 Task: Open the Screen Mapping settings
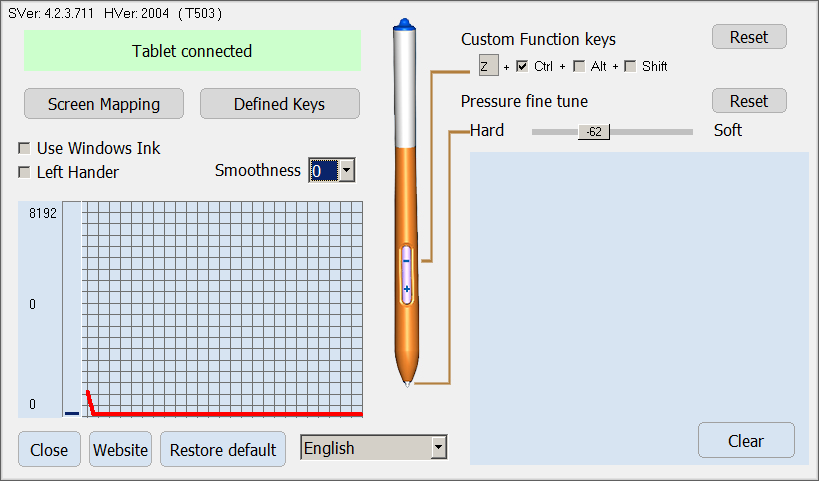(103, 104)
